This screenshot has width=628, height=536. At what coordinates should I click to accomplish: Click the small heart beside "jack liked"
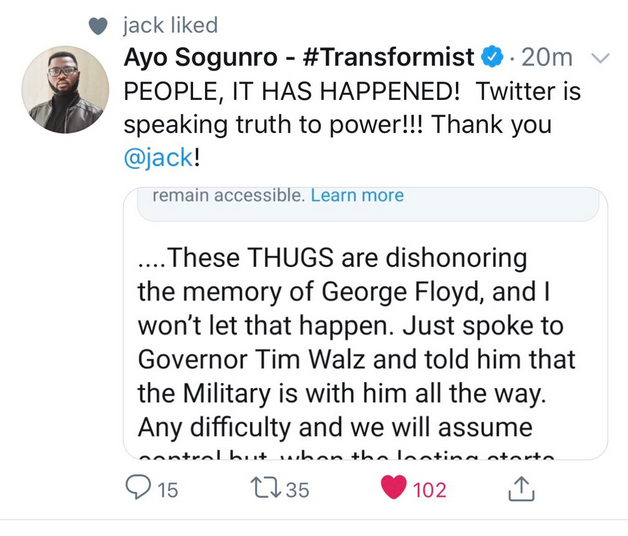(x=97, y=26)
